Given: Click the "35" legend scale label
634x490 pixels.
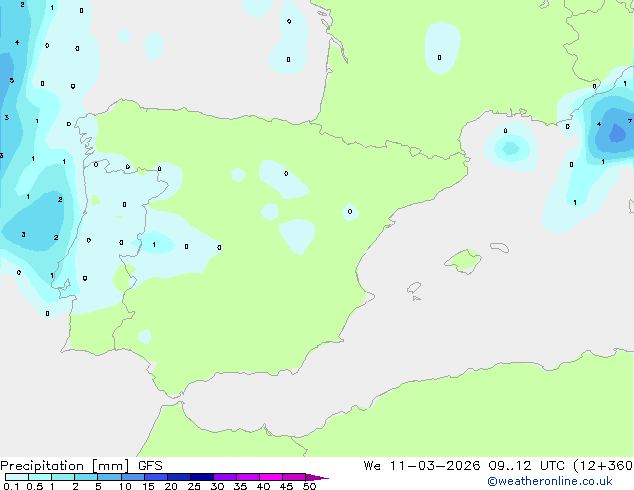Looking at the screenshot, I should [x=240, y=486].
